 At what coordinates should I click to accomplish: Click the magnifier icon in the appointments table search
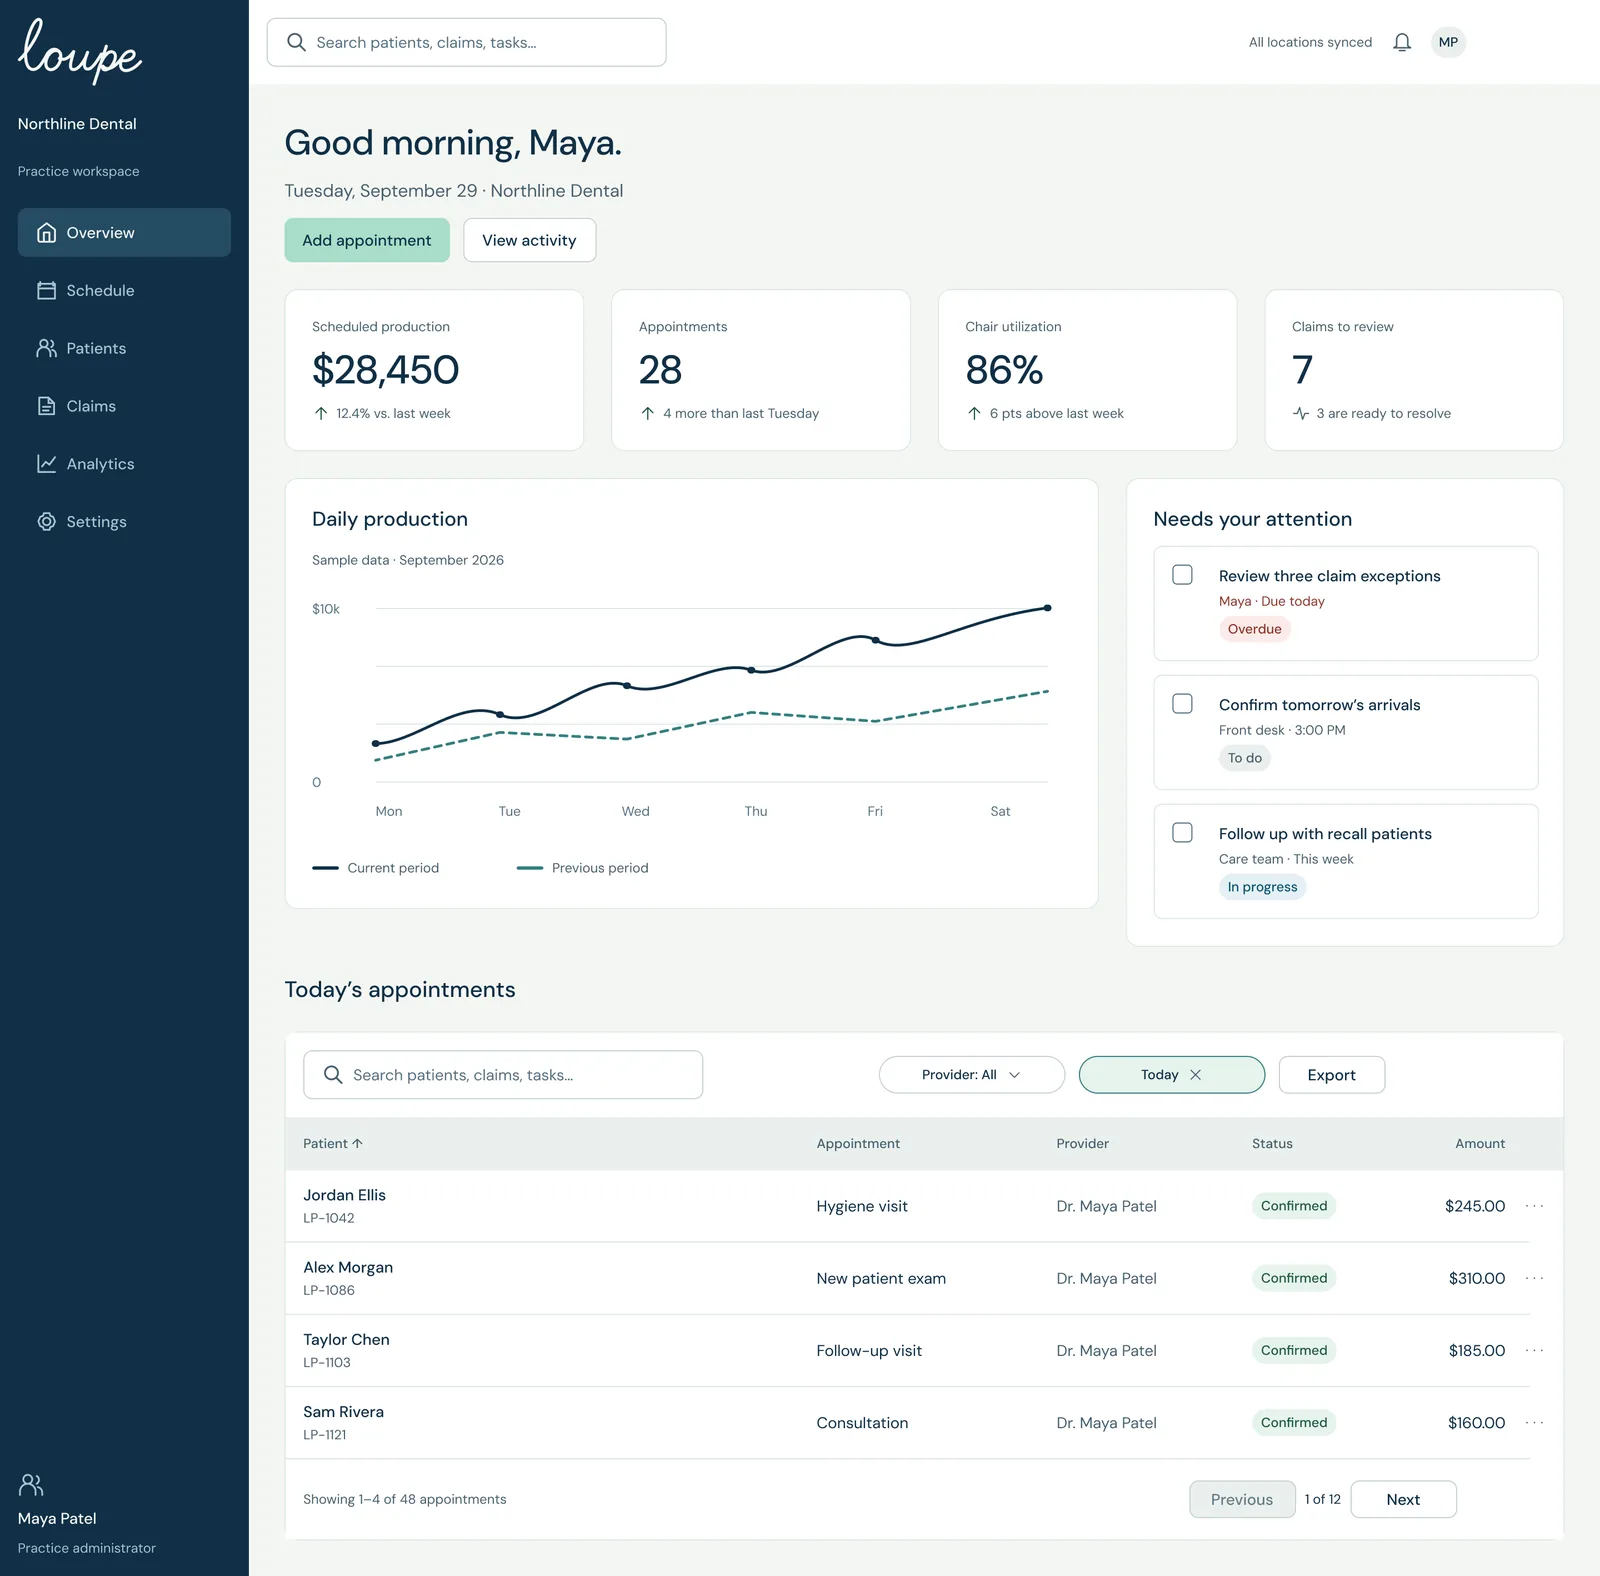pos(333,1074)
